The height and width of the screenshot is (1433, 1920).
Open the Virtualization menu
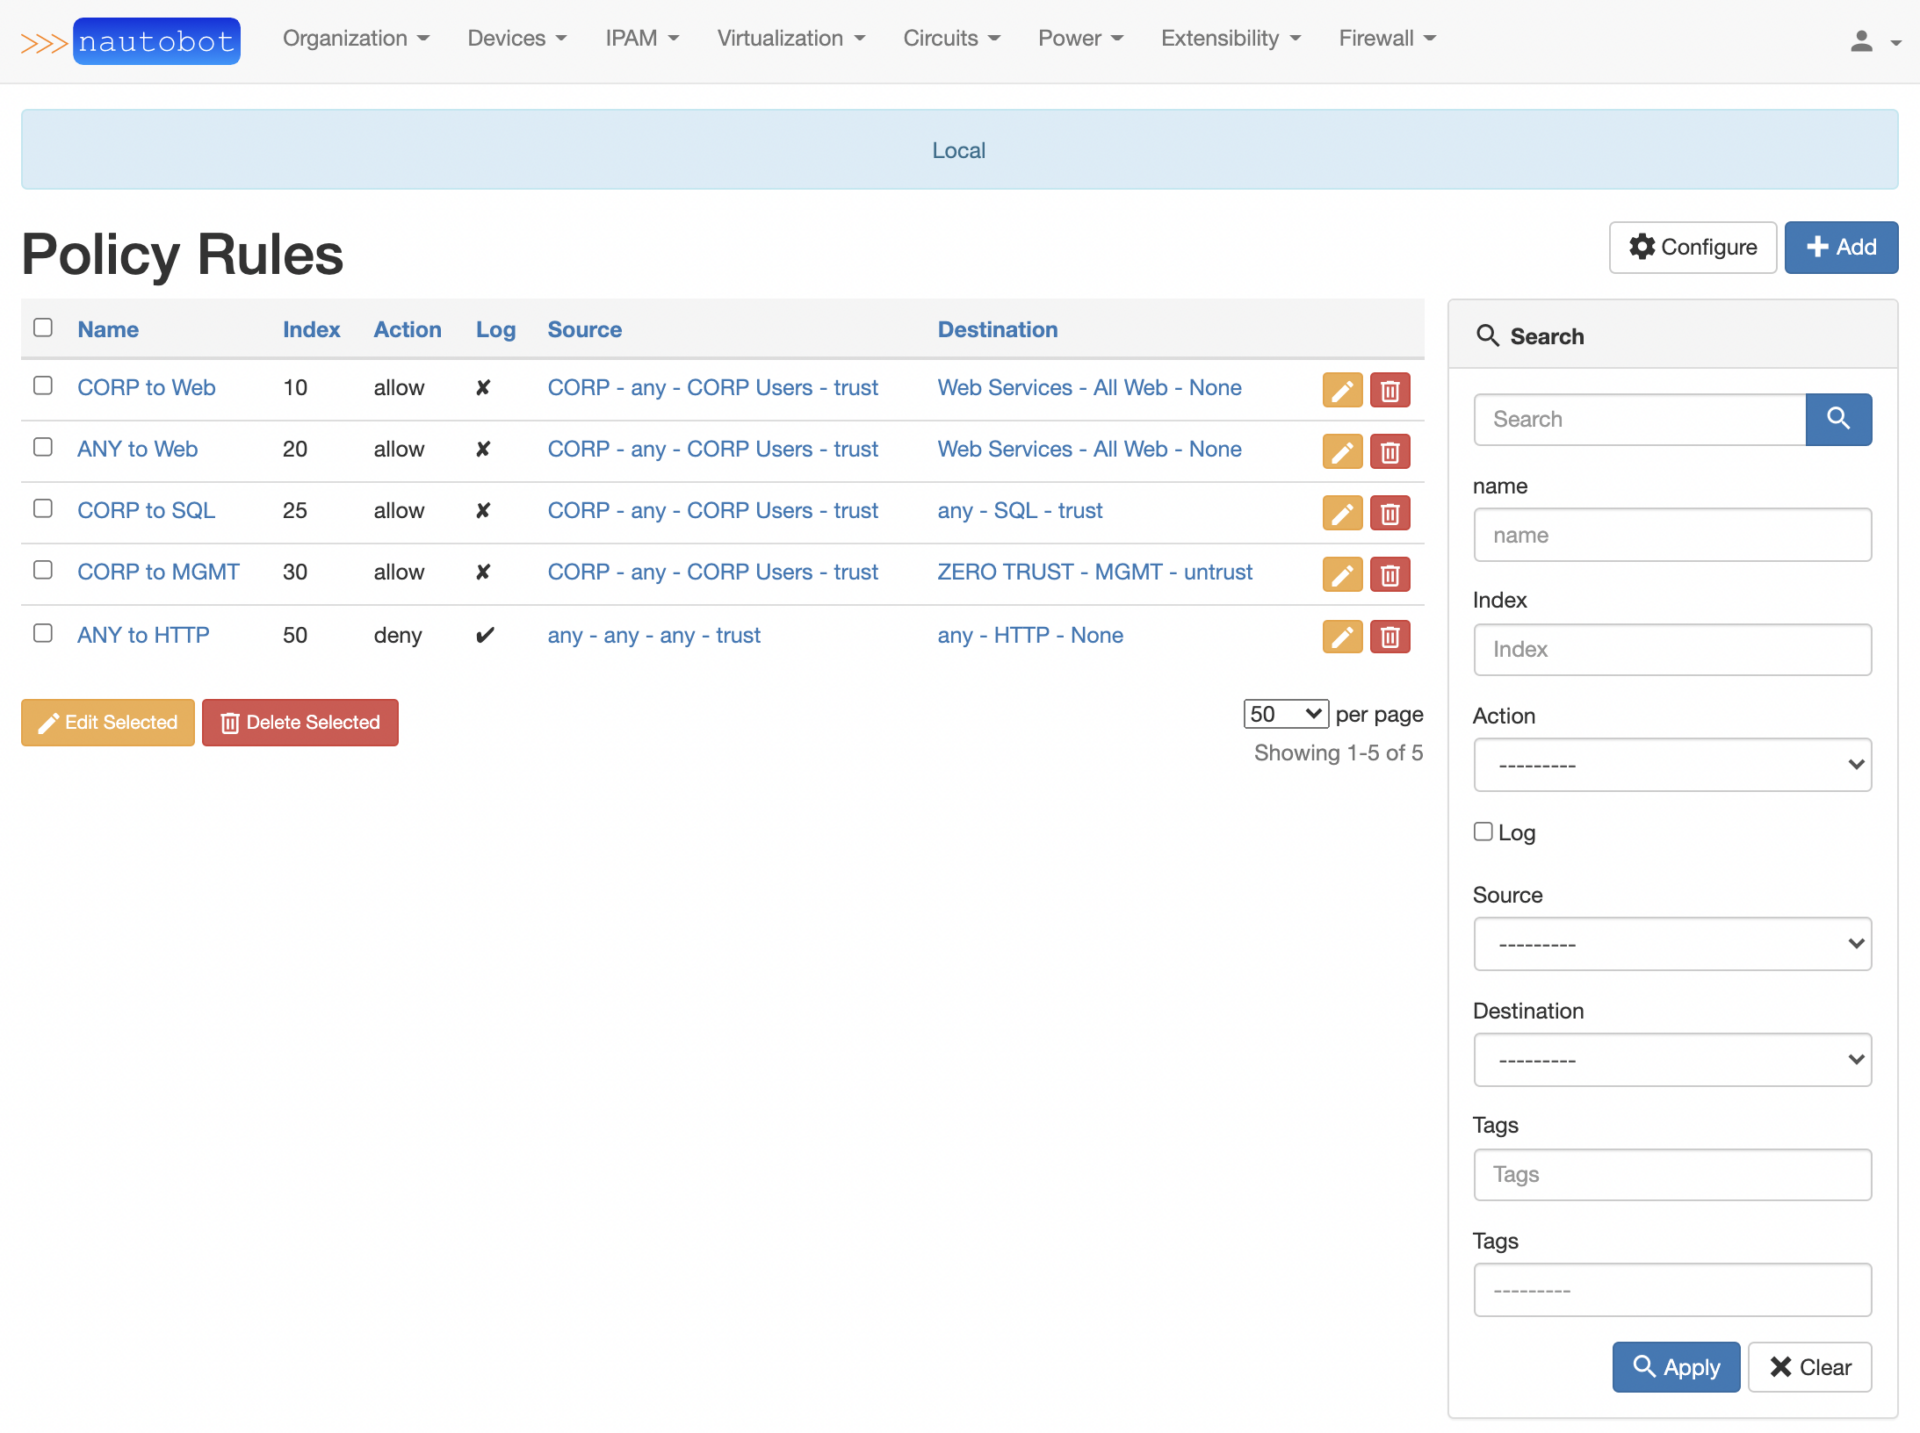791,39
